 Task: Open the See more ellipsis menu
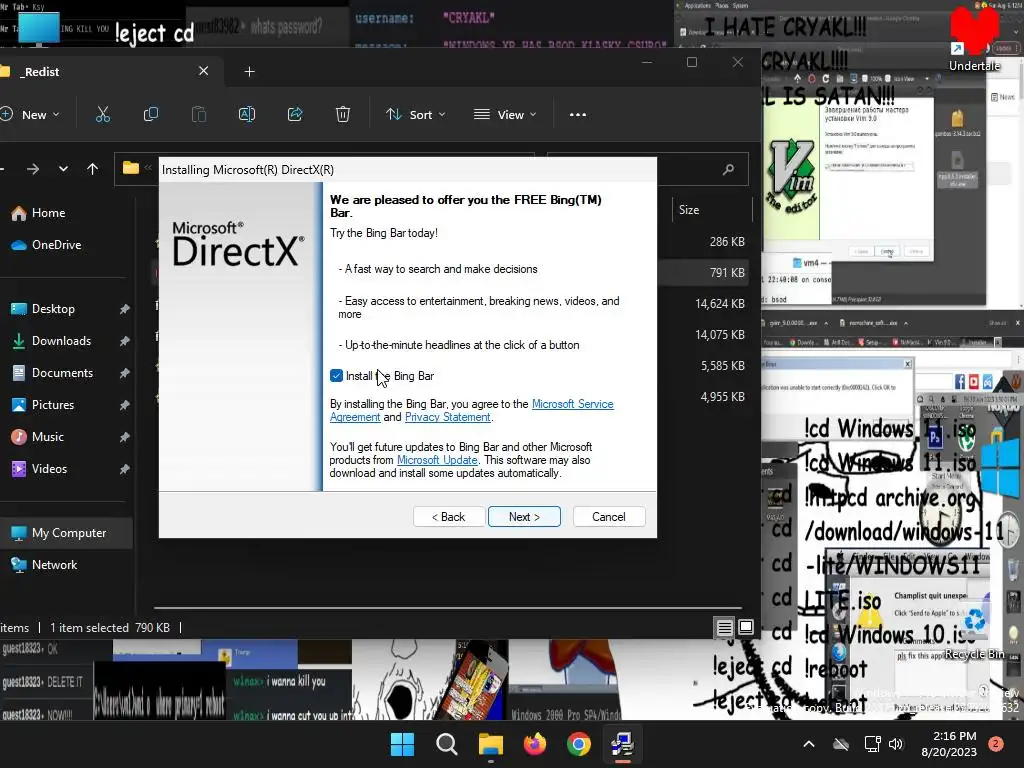[x=577, y=114]
